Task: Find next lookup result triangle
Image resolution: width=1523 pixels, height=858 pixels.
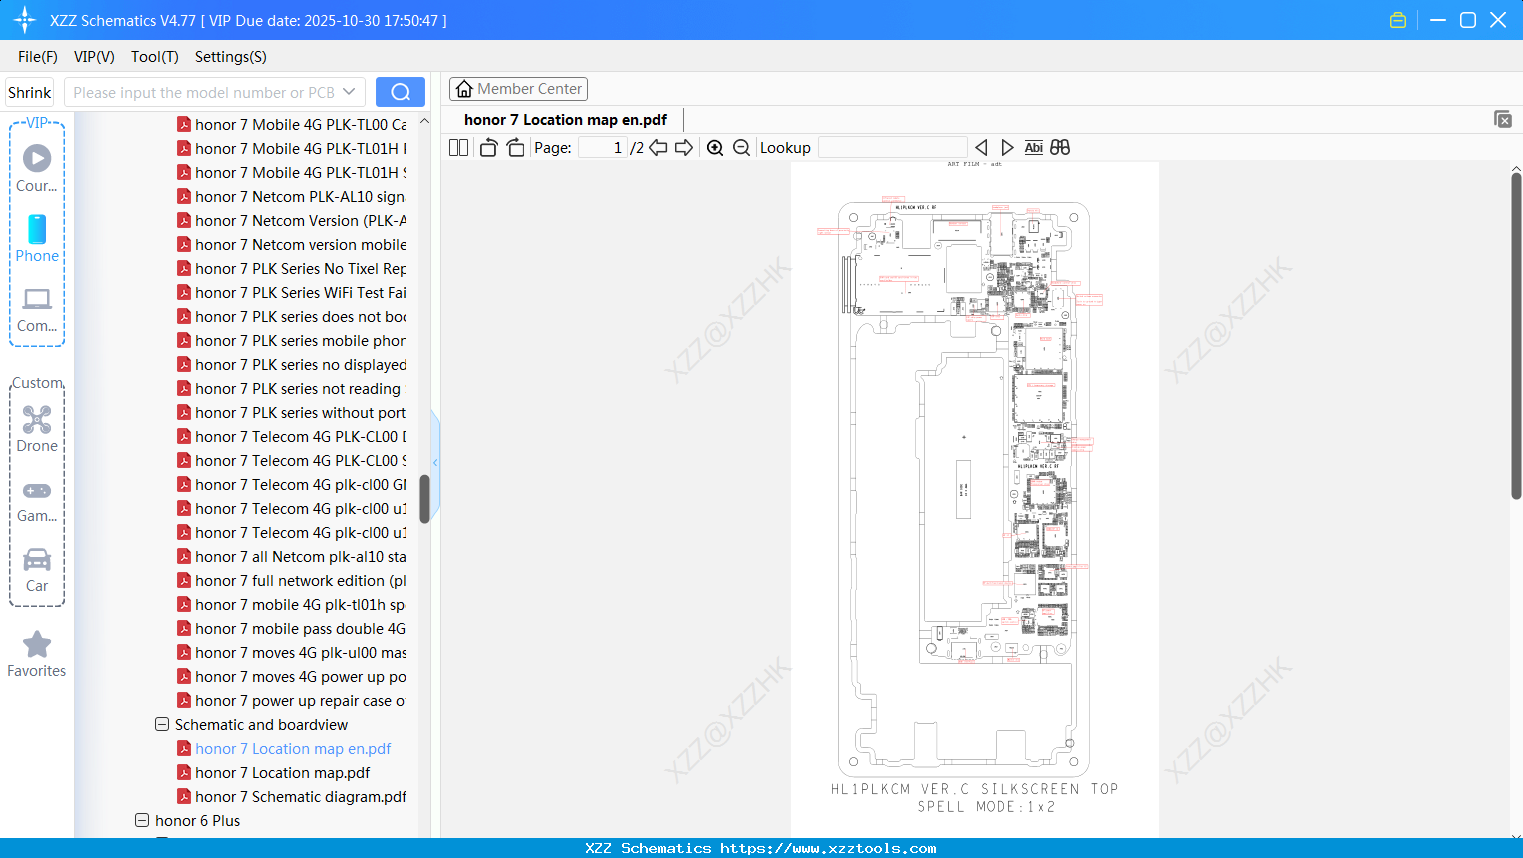Action: pyautogui.click(x=1007, y=147)
